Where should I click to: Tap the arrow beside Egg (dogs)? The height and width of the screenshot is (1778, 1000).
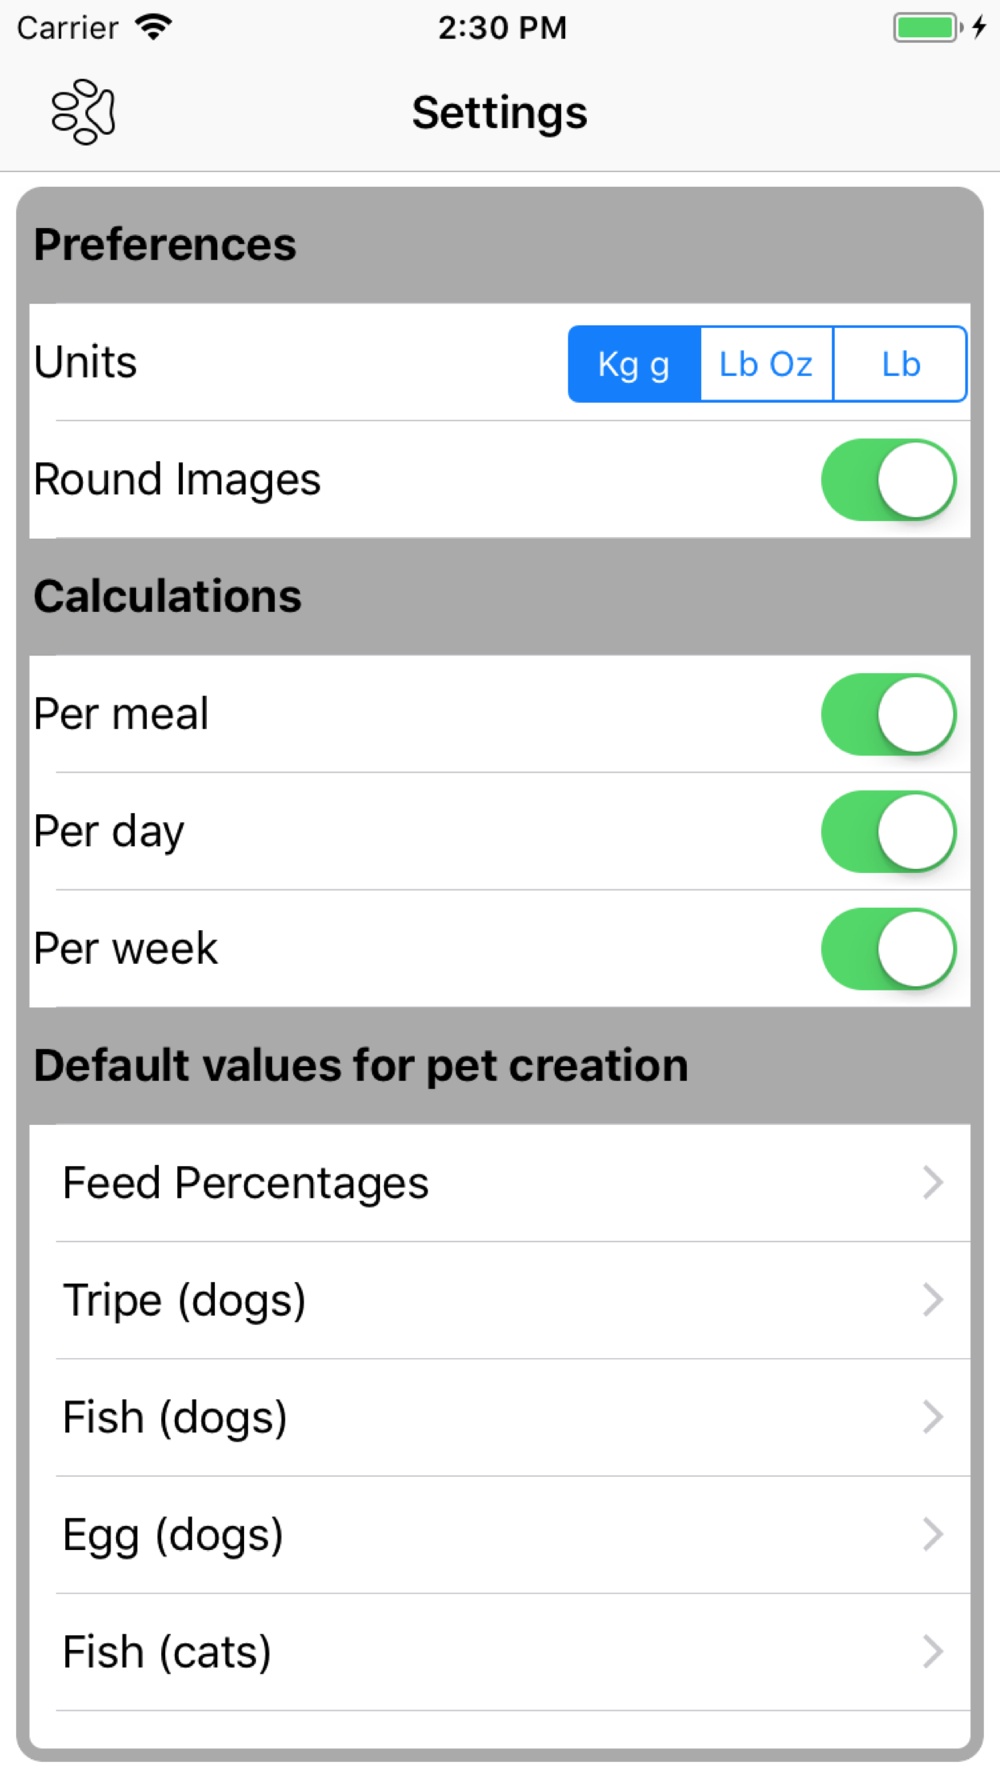pos(932,1534)
